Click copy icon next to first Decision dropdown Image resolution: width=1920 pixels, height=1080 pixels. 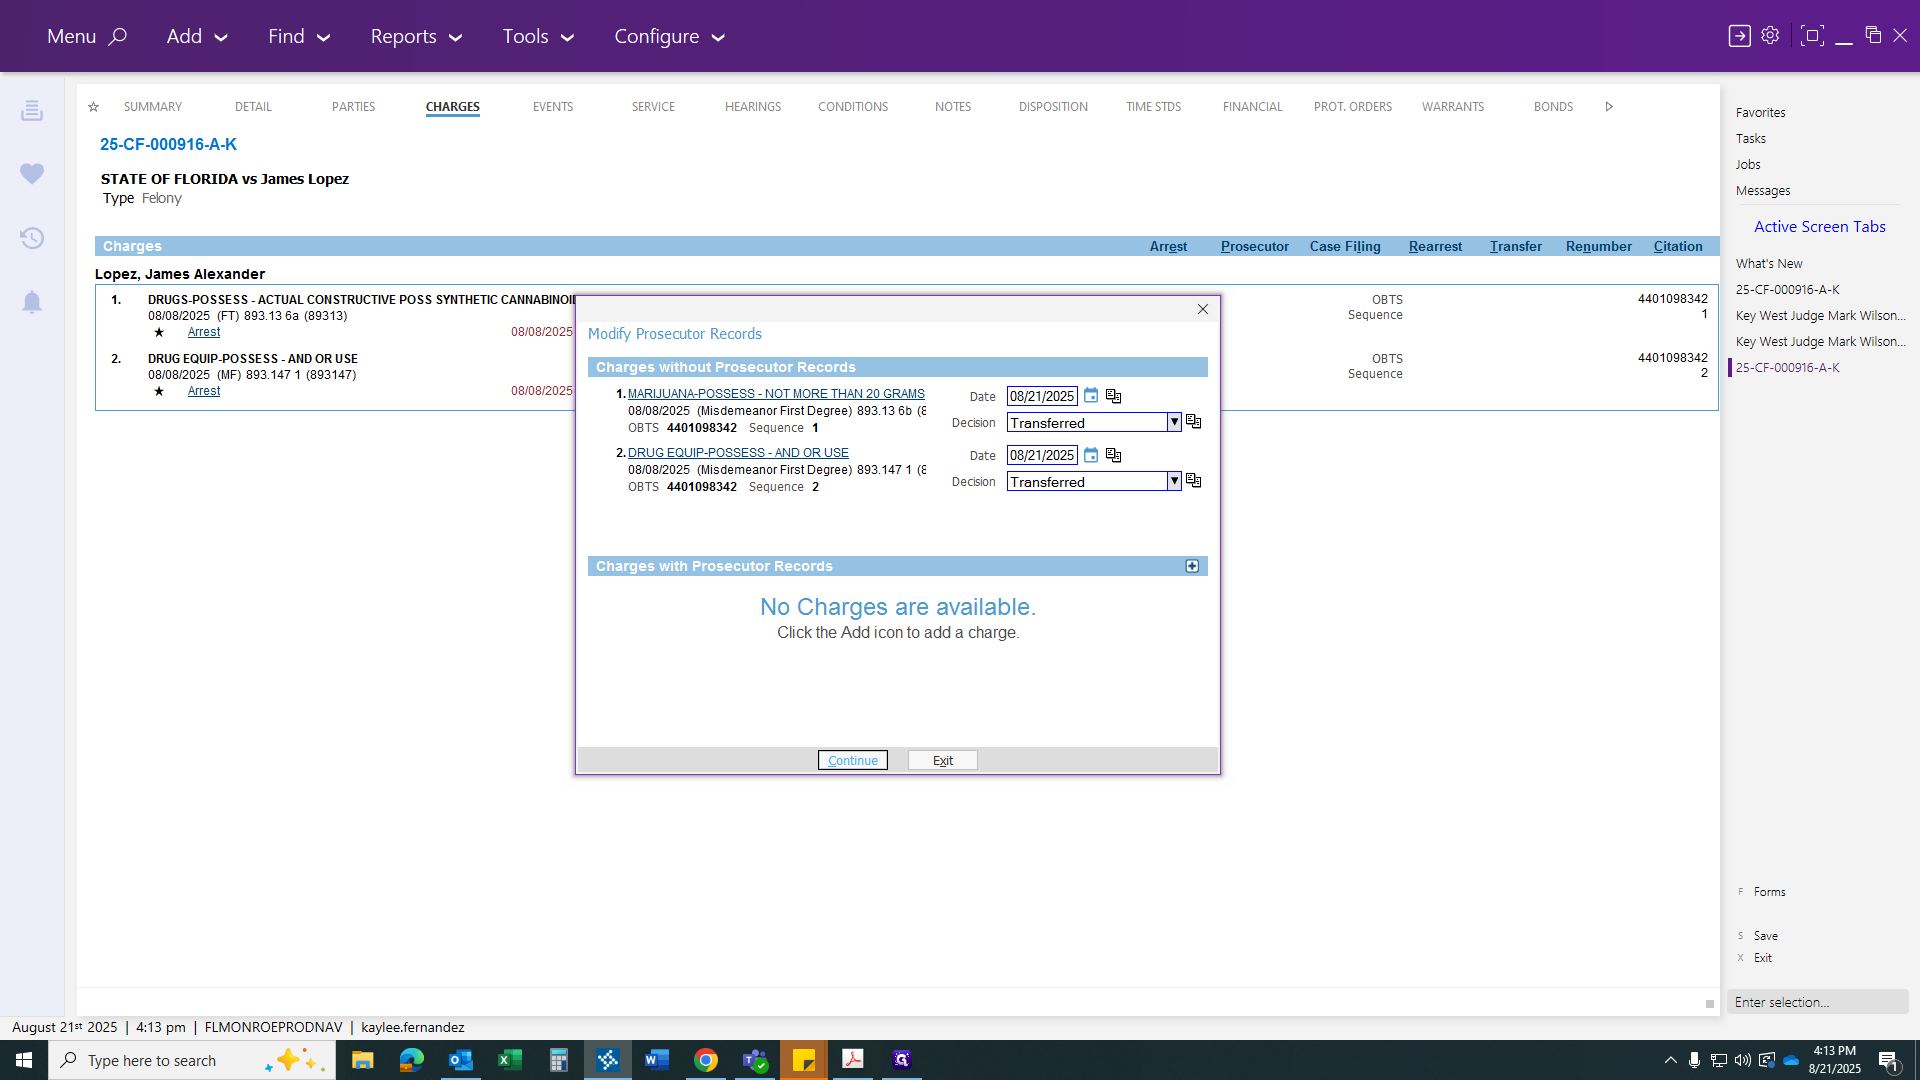(1193, 422)
